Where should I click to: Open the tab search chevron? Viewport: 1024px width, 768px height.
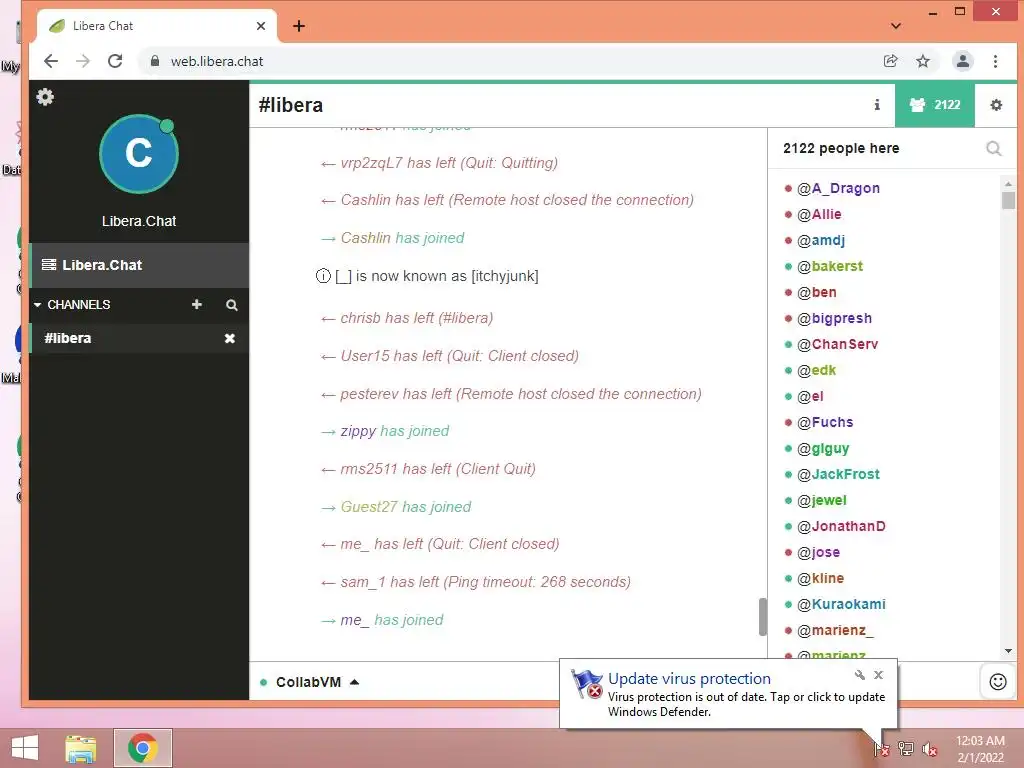point(896,26)
